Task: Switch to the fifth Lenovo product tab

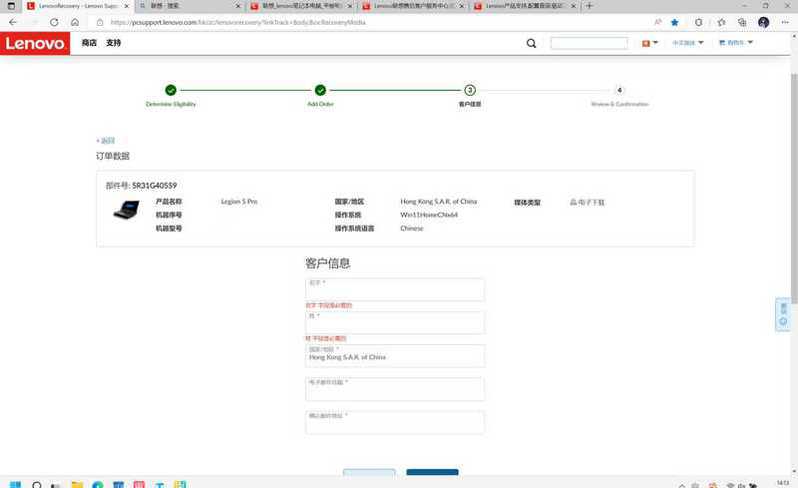Action: click(525, 6)
